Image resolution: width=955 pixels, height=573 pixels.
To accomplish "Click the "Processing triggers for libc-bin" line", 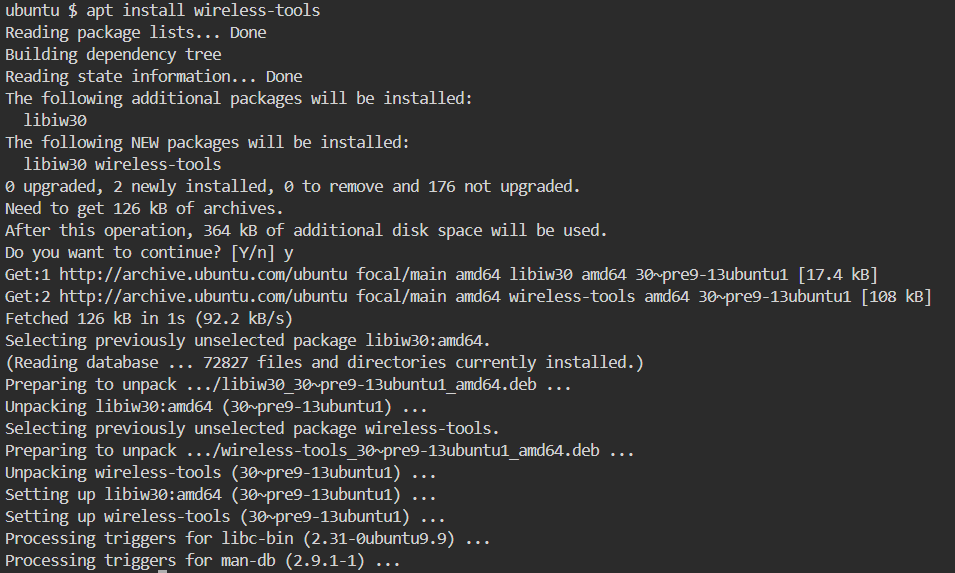I will click(248, 538).
